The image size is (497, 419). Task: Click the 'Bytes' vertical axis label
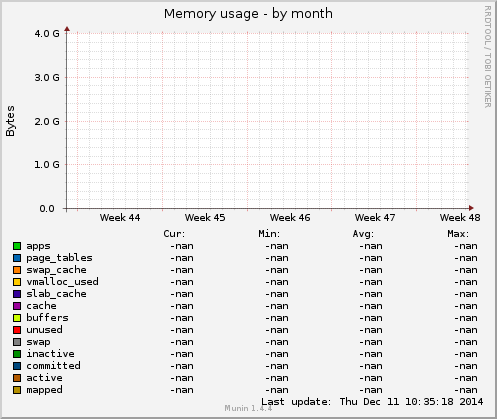[10, 121]
